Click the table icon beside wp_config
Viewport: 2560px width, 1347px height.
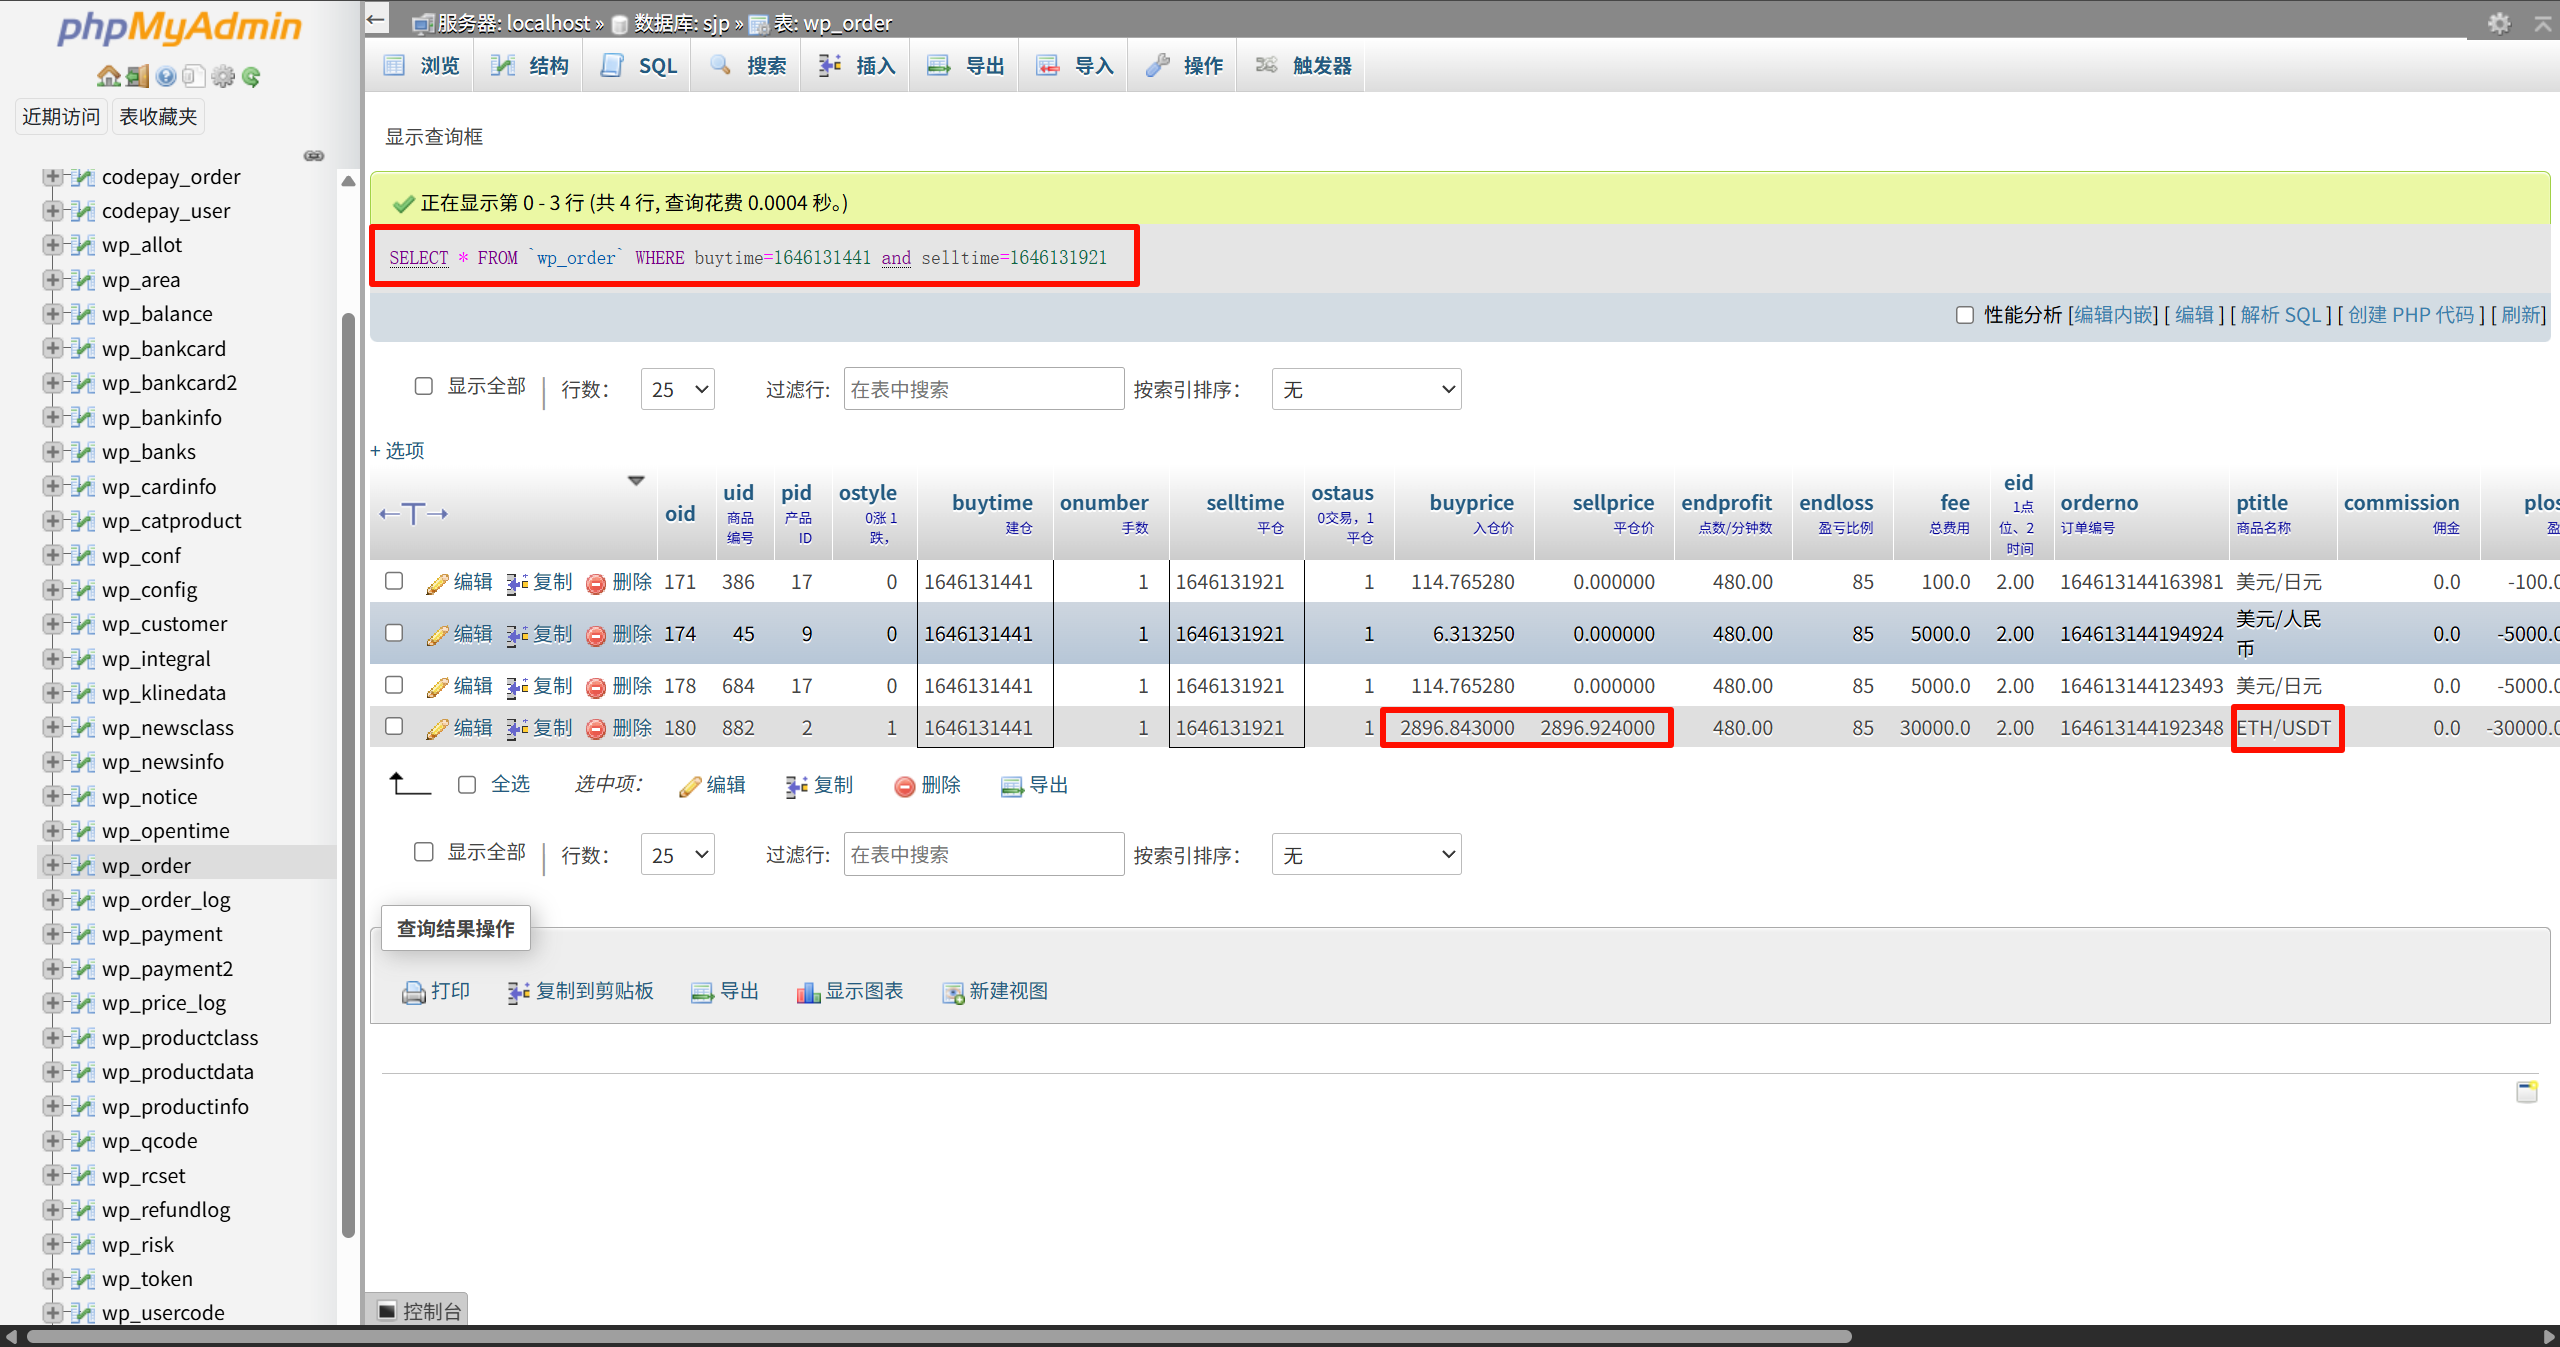83,589
